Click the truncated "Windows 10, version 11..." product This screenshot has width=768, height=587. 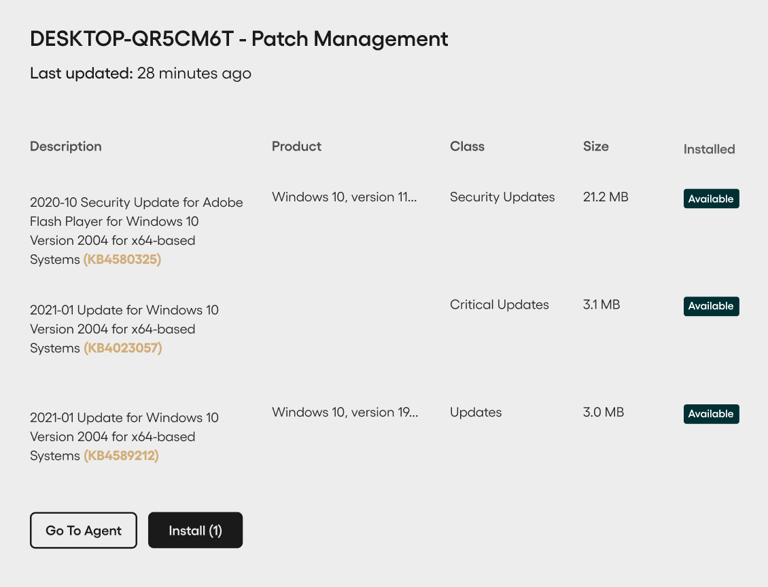(344, 197)
